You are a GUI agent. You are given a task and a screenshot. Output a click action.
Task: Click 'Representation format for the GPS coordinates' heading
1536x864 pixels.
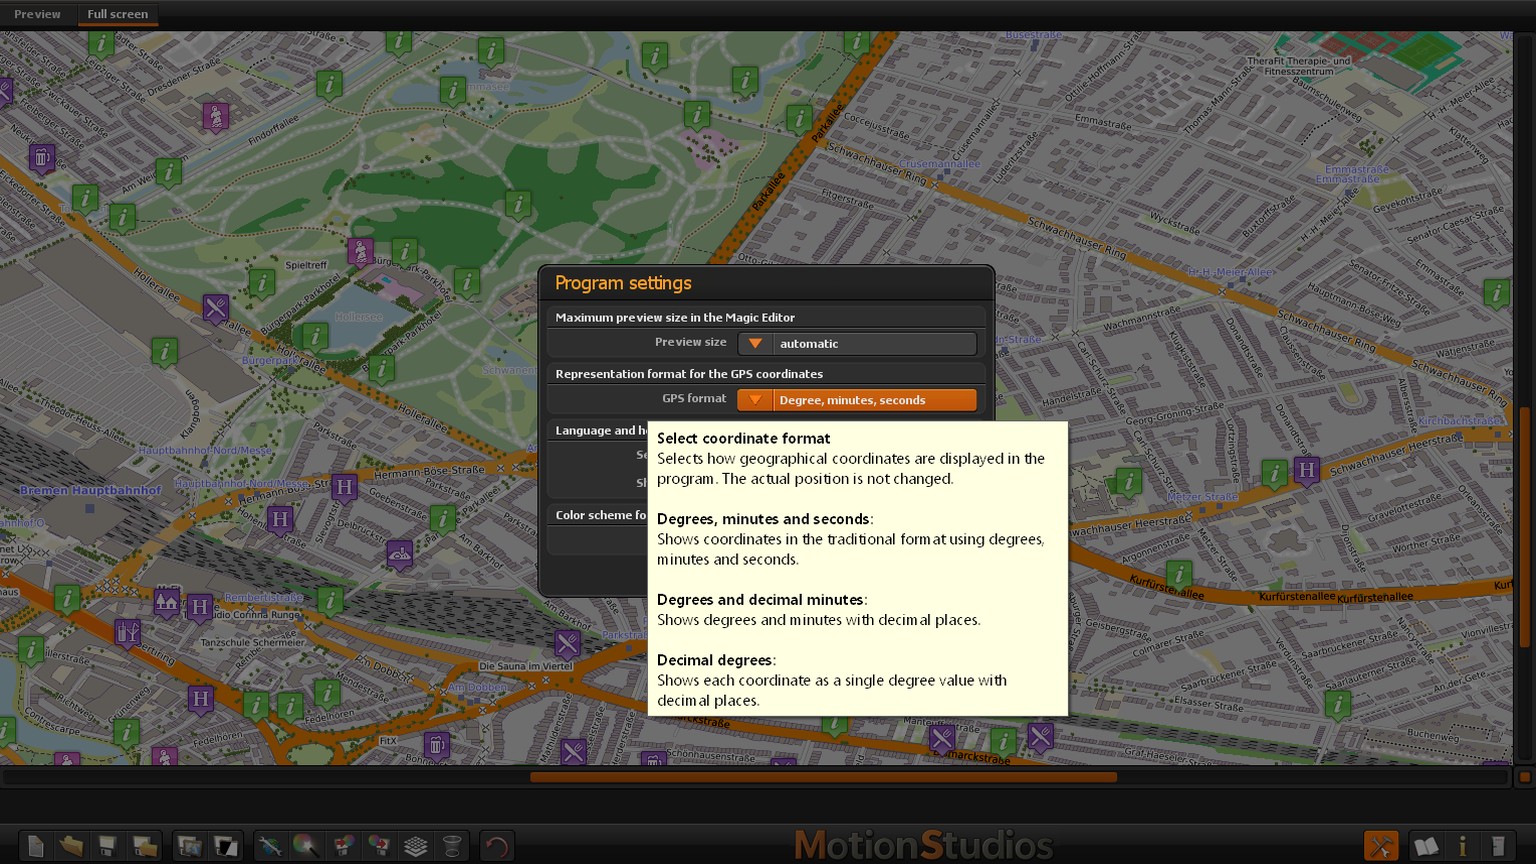pos(689,374)
